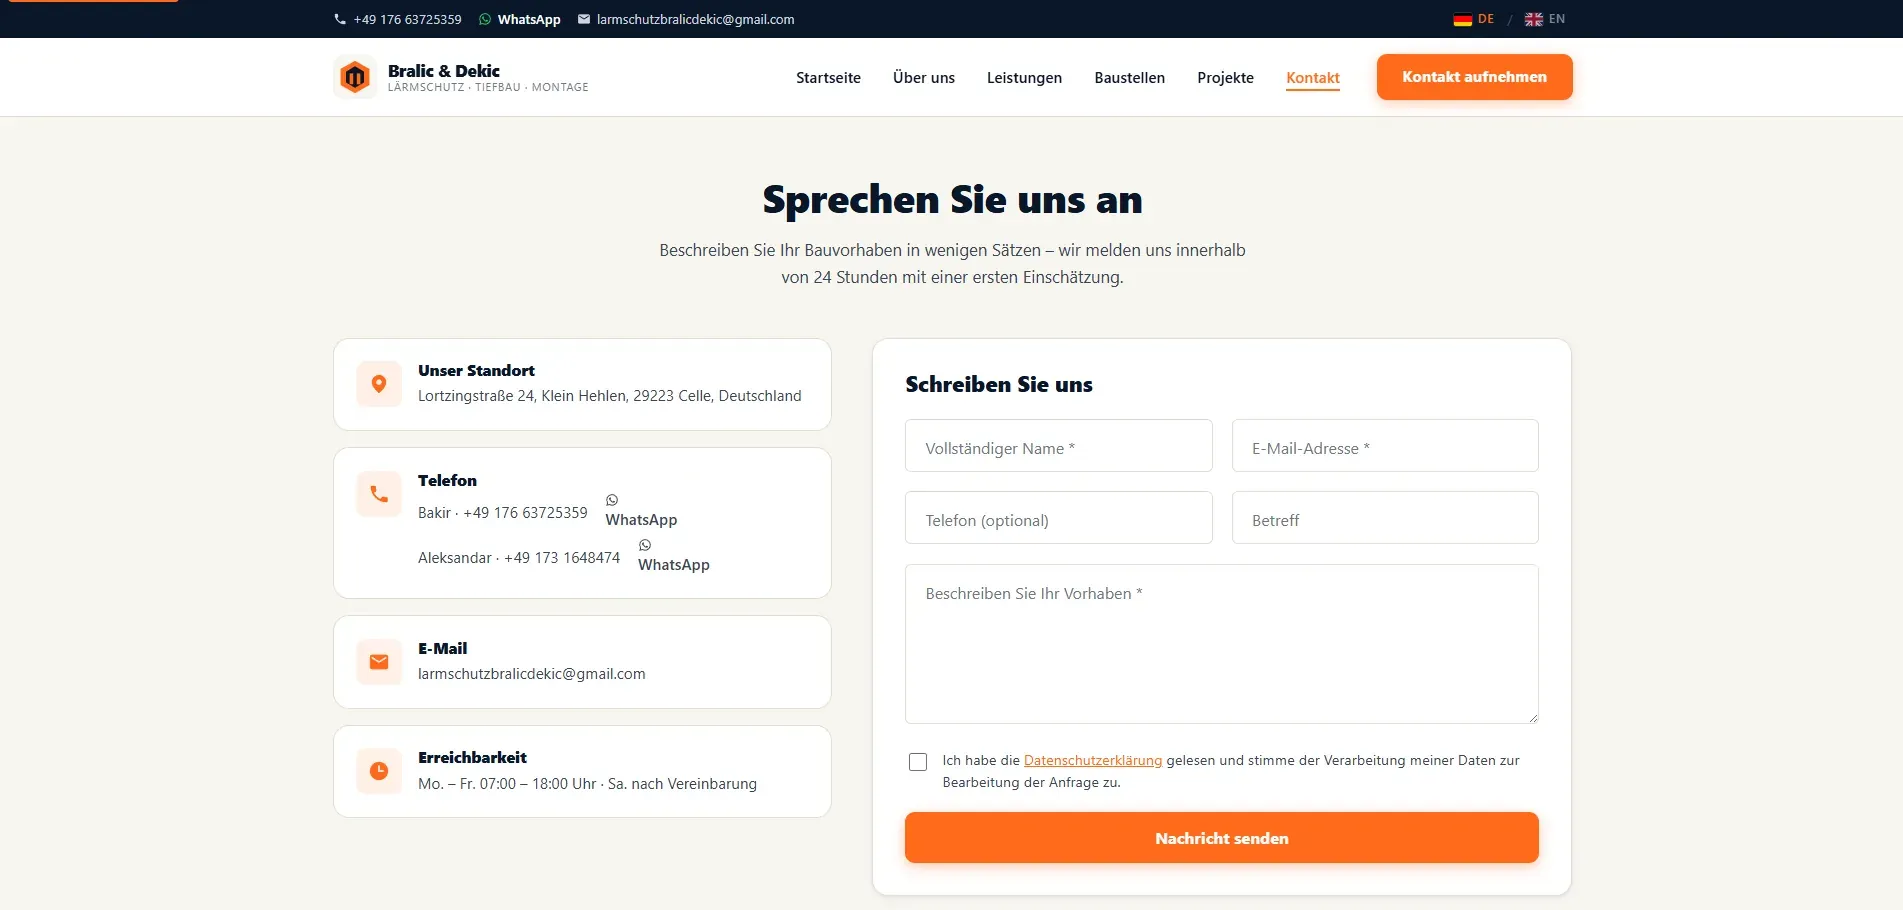Click into Beschreiben Sie Ihr Vorhaben textarea
1903x910 pixels.
pyautogui.click(x=1221, y=644)
